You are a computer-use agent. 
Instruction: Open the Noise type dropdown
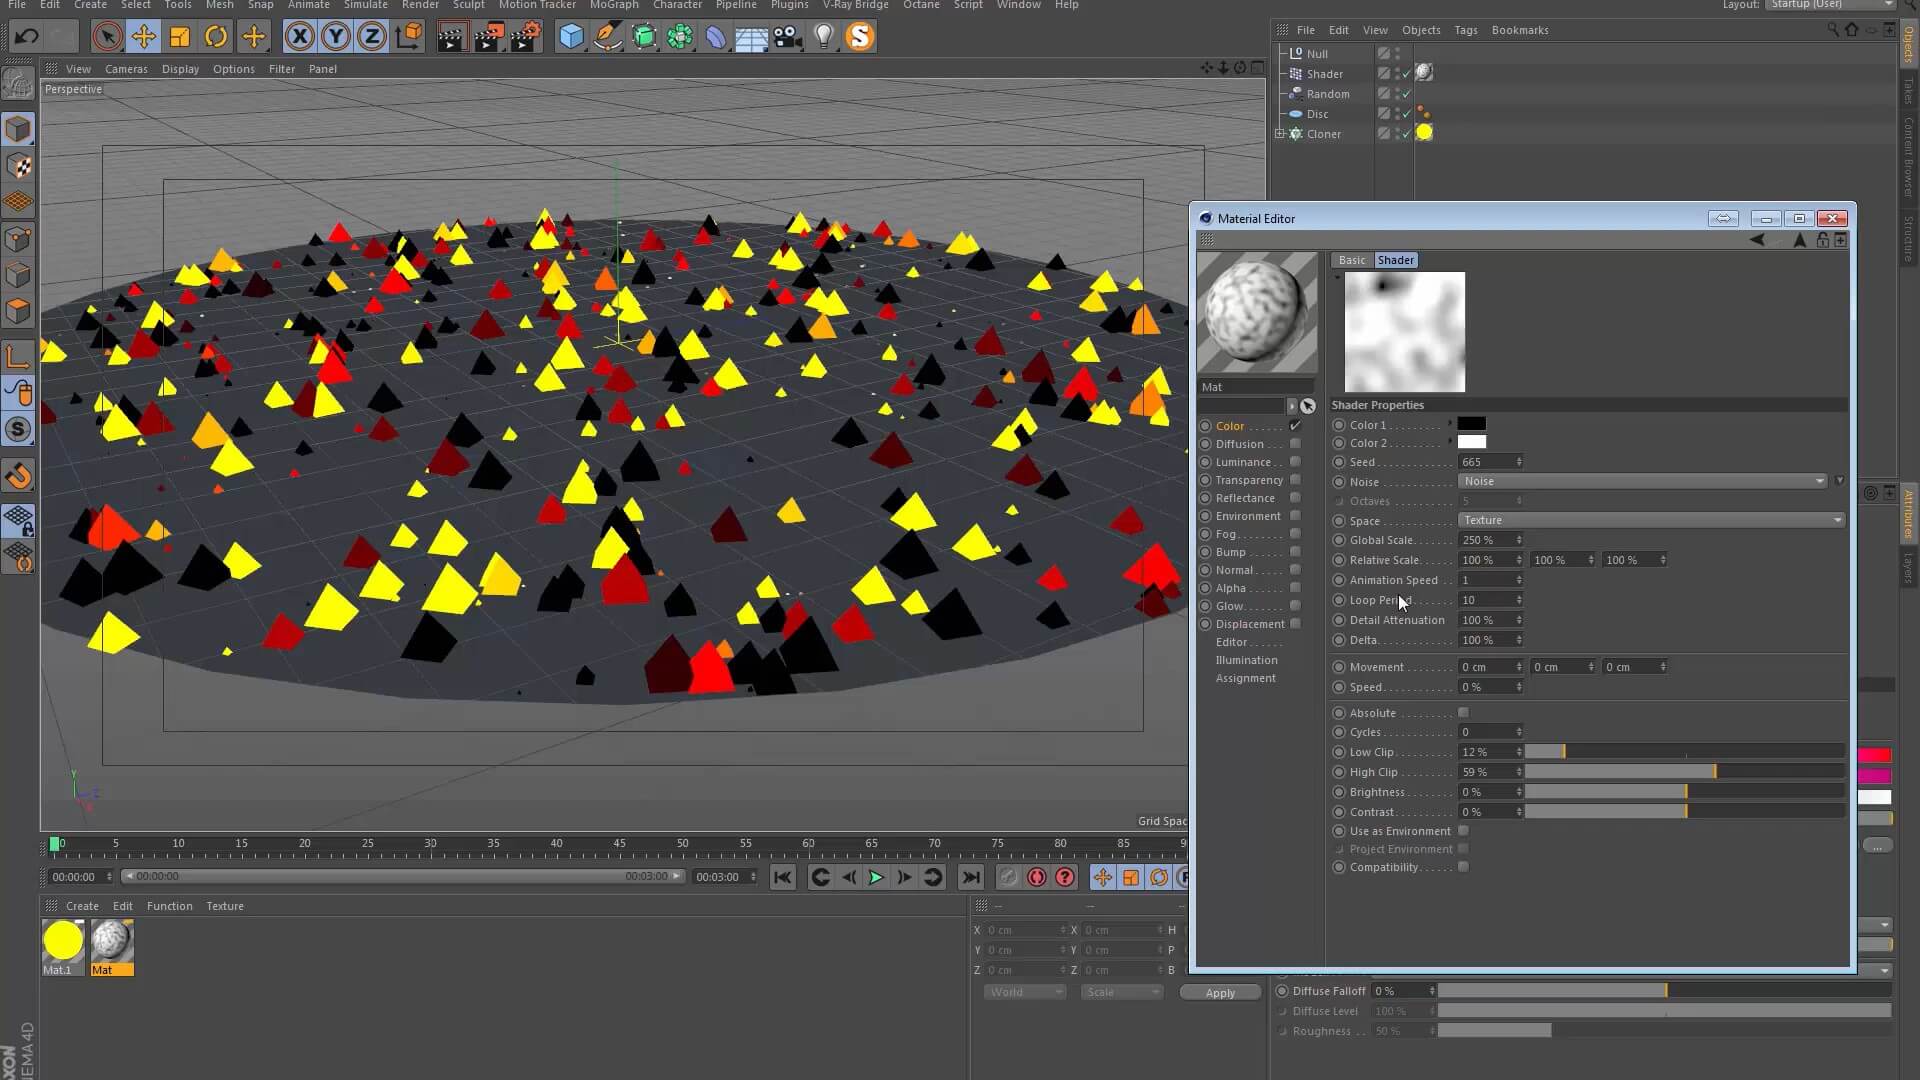click(1642, 481)
